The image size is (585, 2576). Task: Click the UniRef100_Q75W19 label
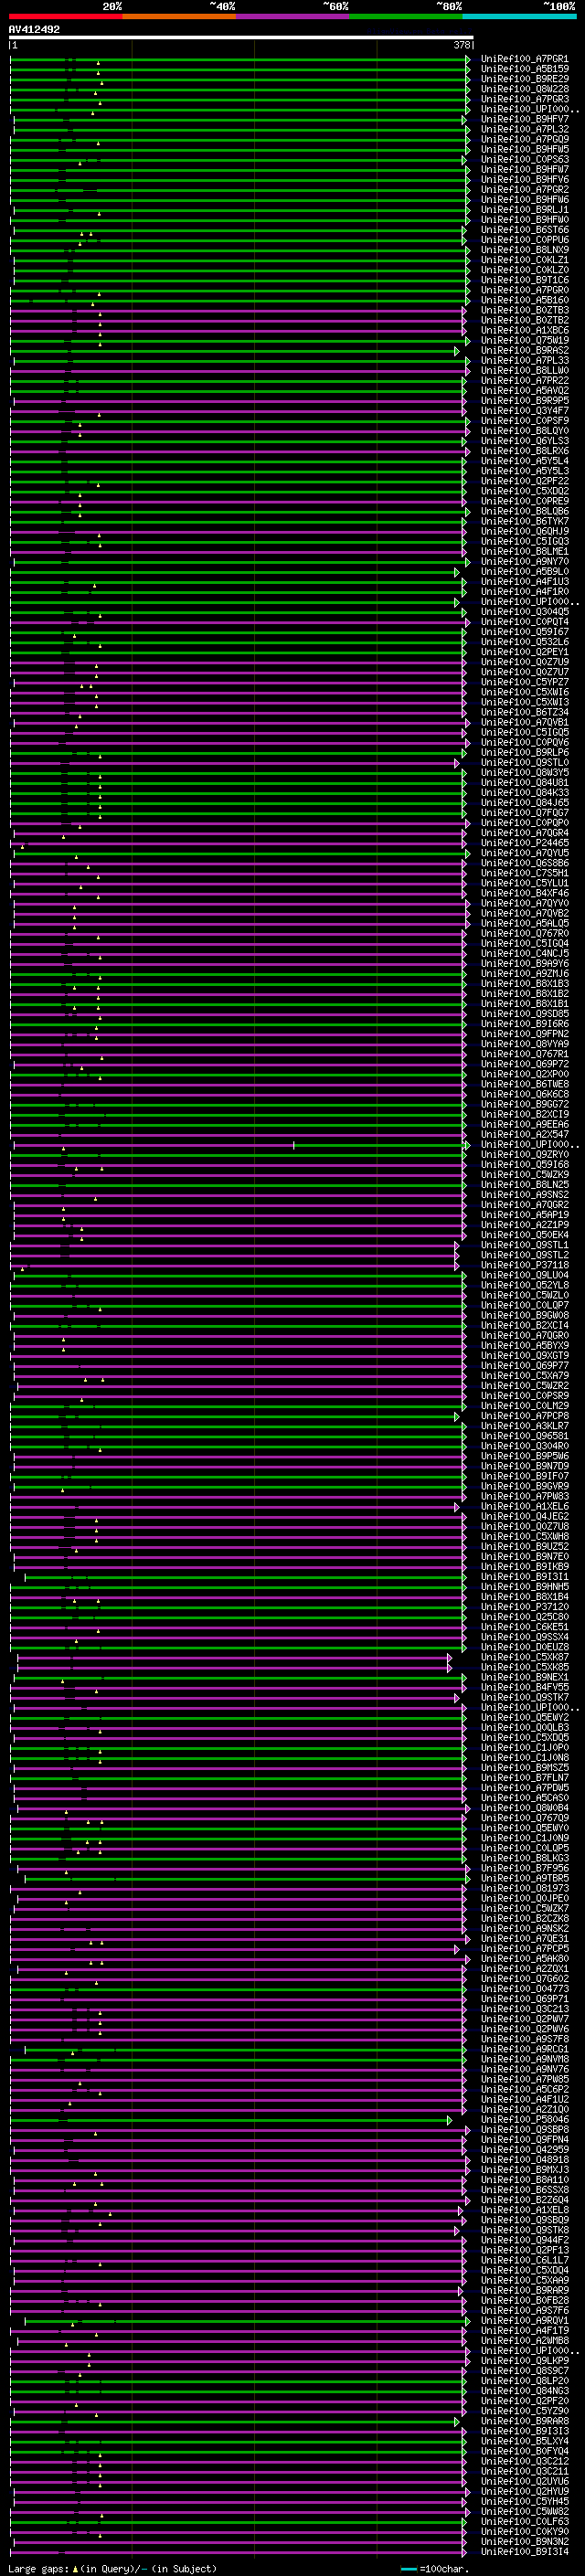coord(524,340)
